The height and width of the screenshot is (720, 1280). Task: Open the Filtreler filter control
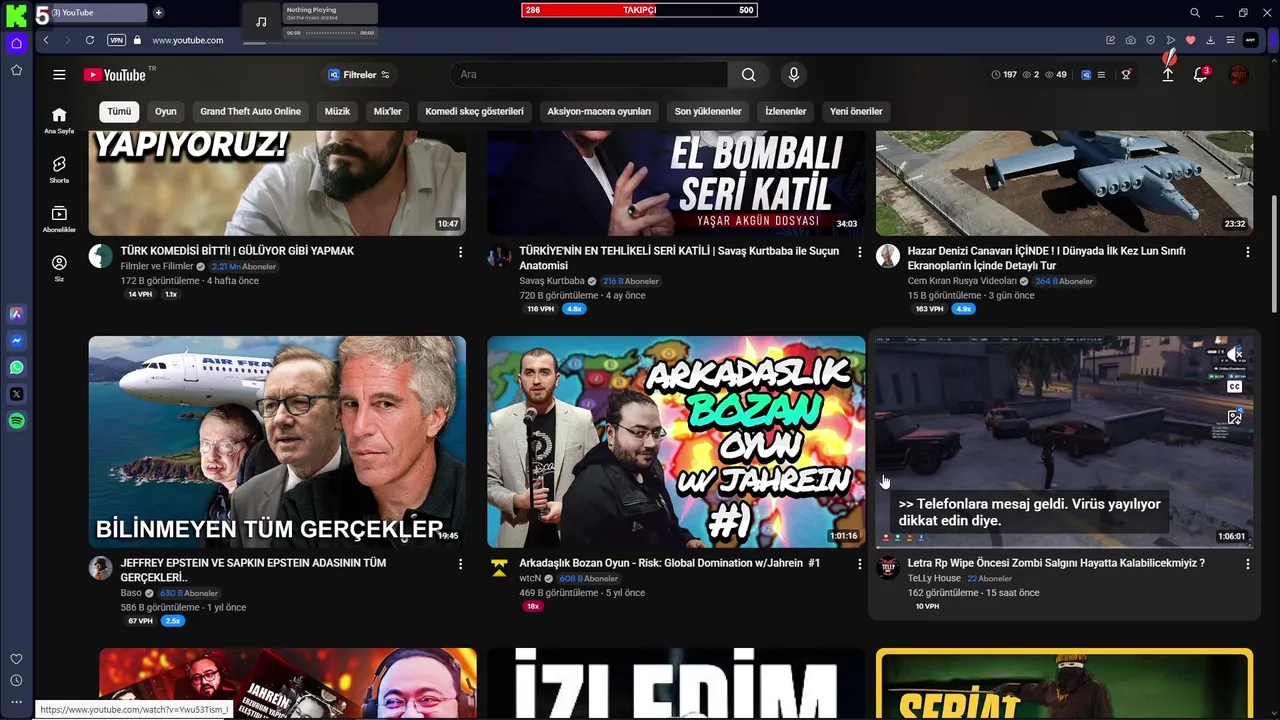click(x=358, y=75)
